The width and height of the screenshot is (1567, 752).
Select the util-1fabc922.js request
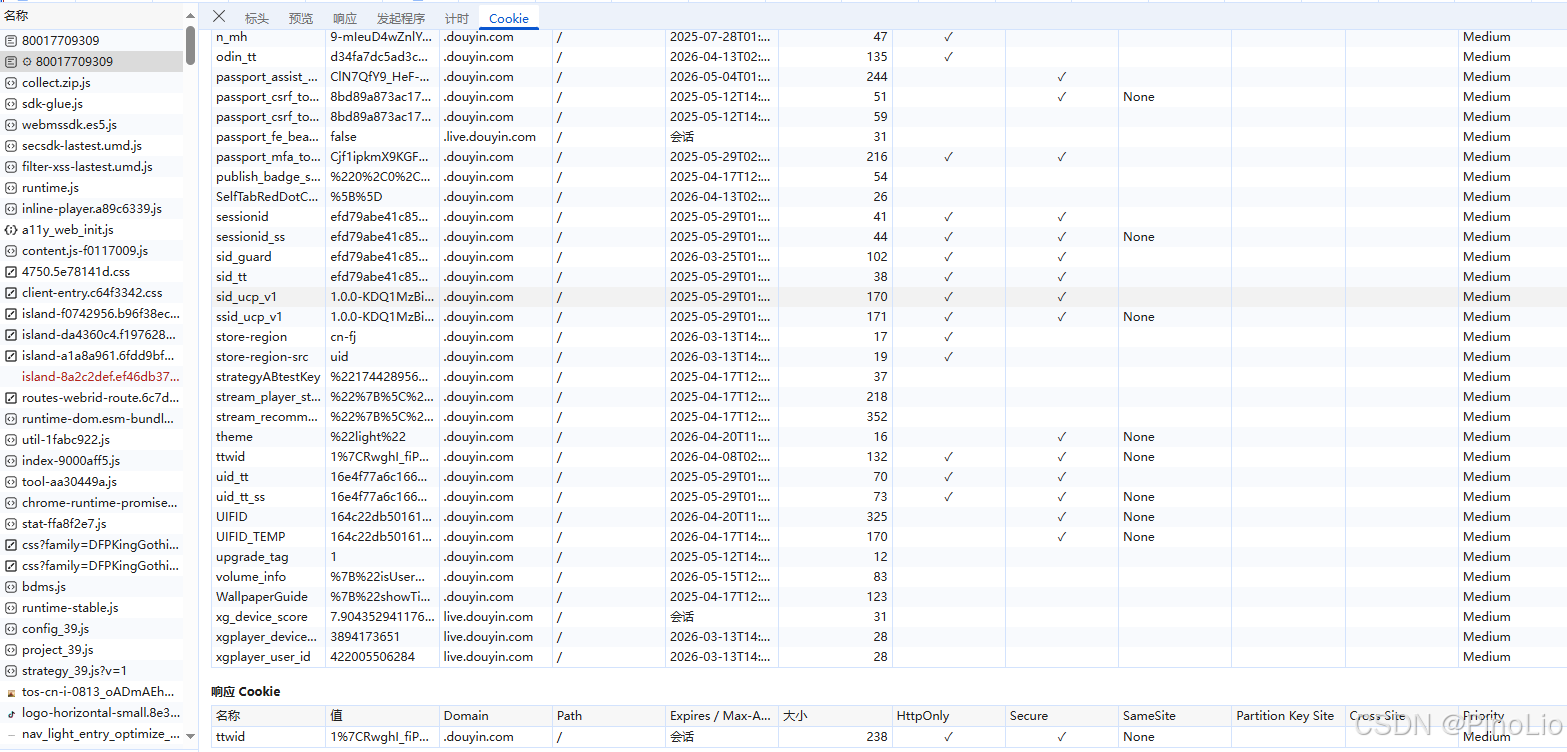[92, 440]
